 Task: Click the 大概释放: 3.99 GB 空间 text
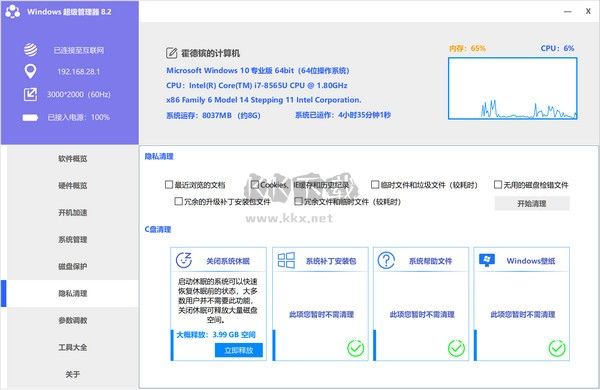[216, 335]
